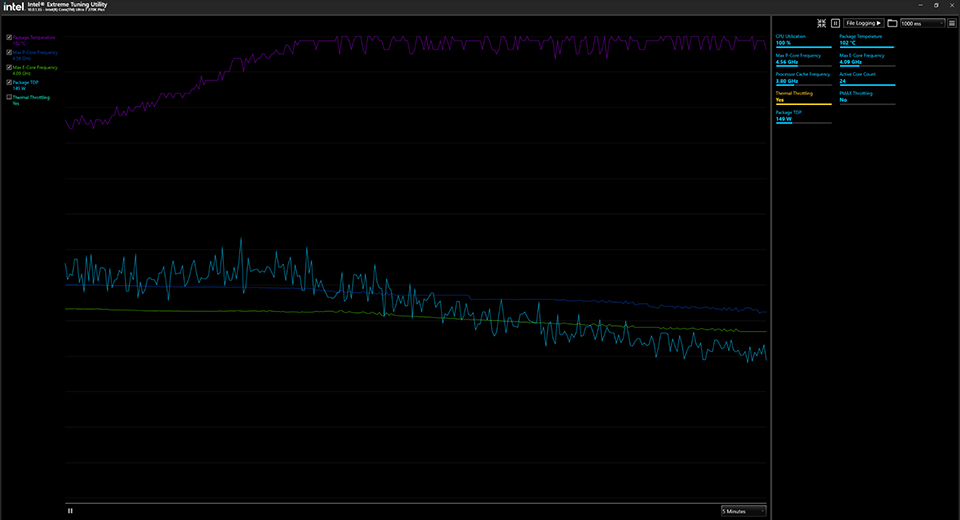This screenshot has height=520, width=960.
Task: Select the CPU Utilization 100 % monitor tile
Action: (x=803, y=40)
